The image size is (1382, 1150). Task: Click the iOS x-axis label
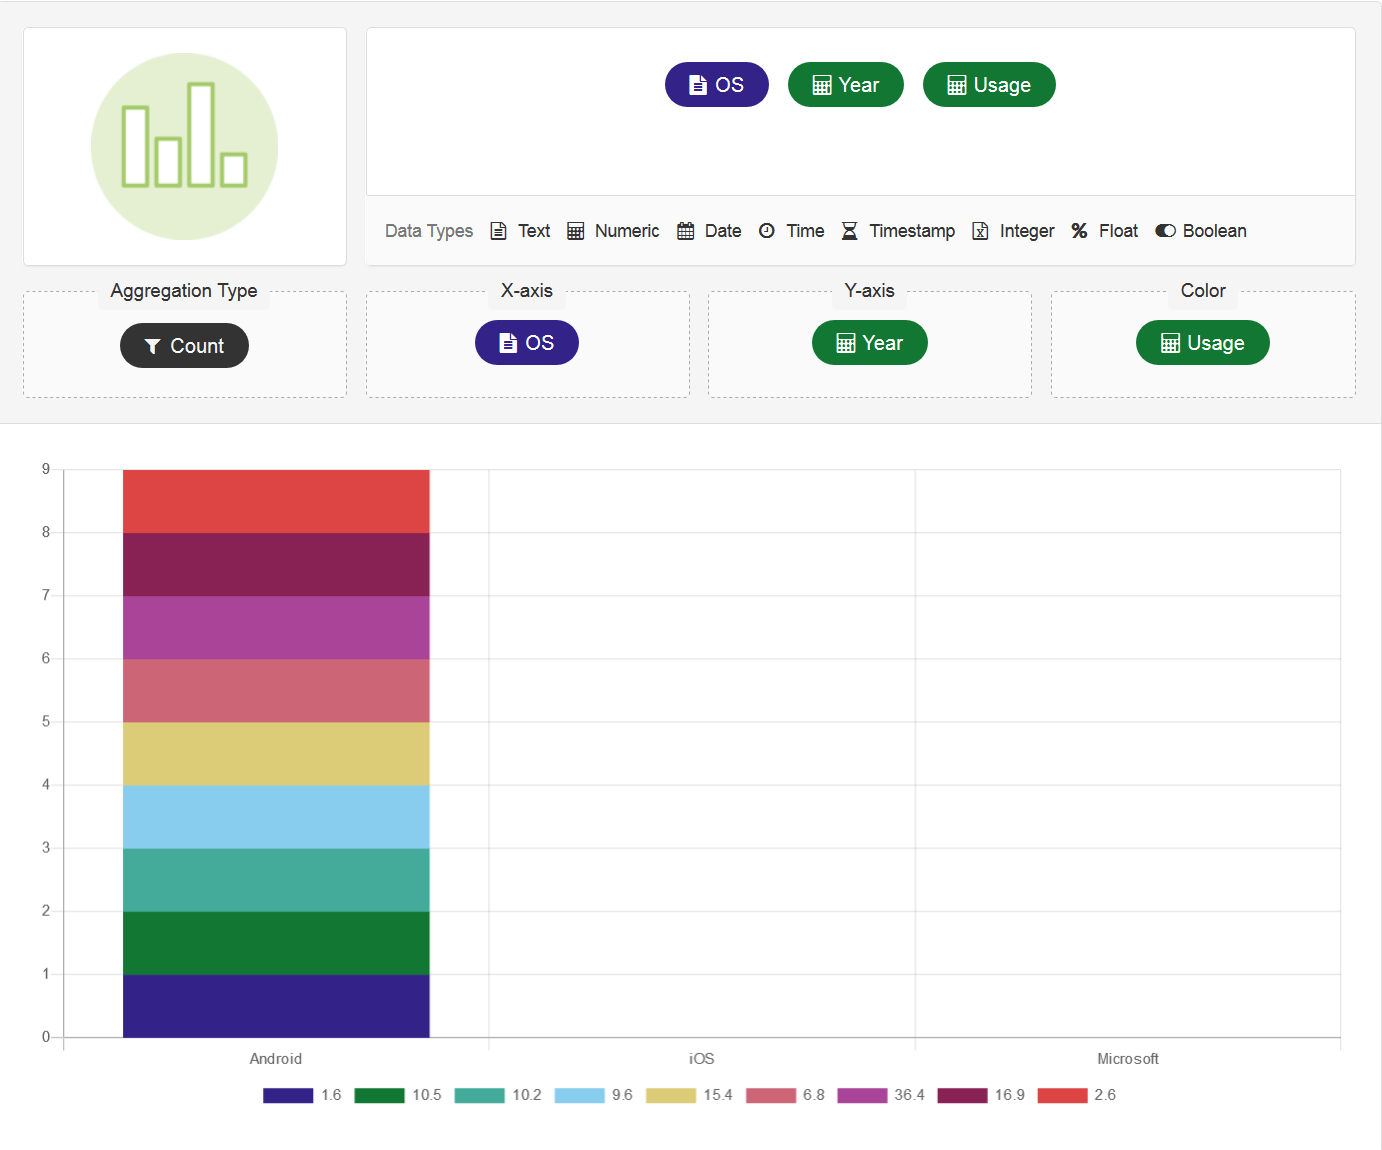click(702, 1059)
